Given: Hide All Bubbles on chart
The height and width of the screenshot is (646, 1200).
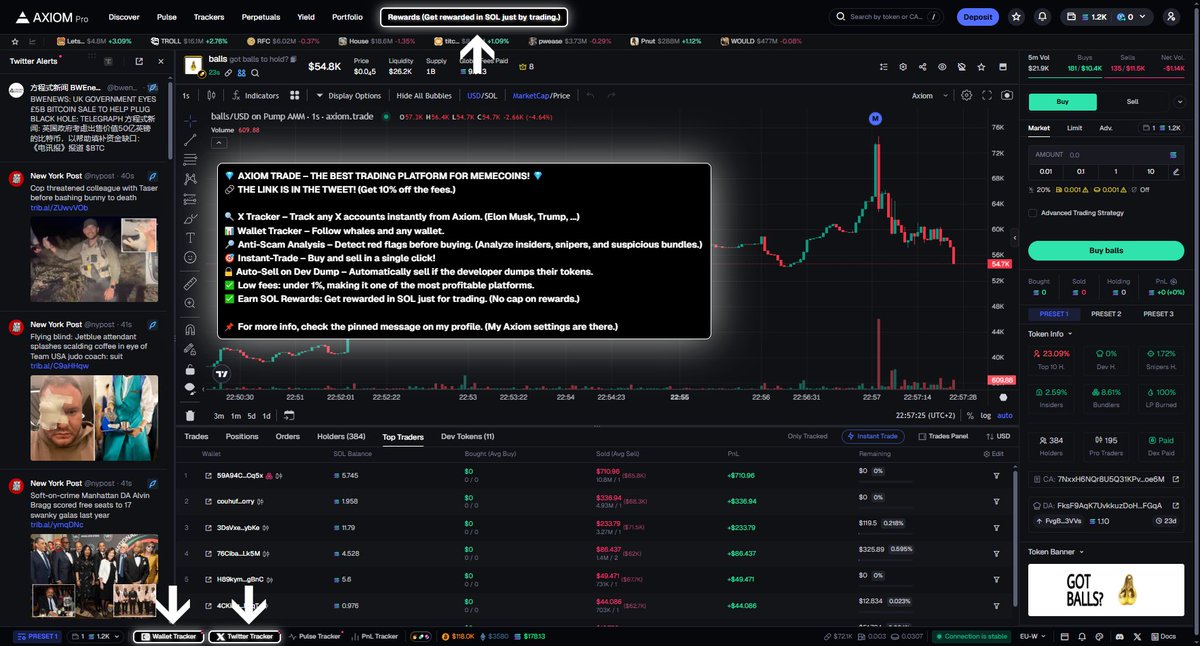Looking at the screenshot, I should (424, 96).
